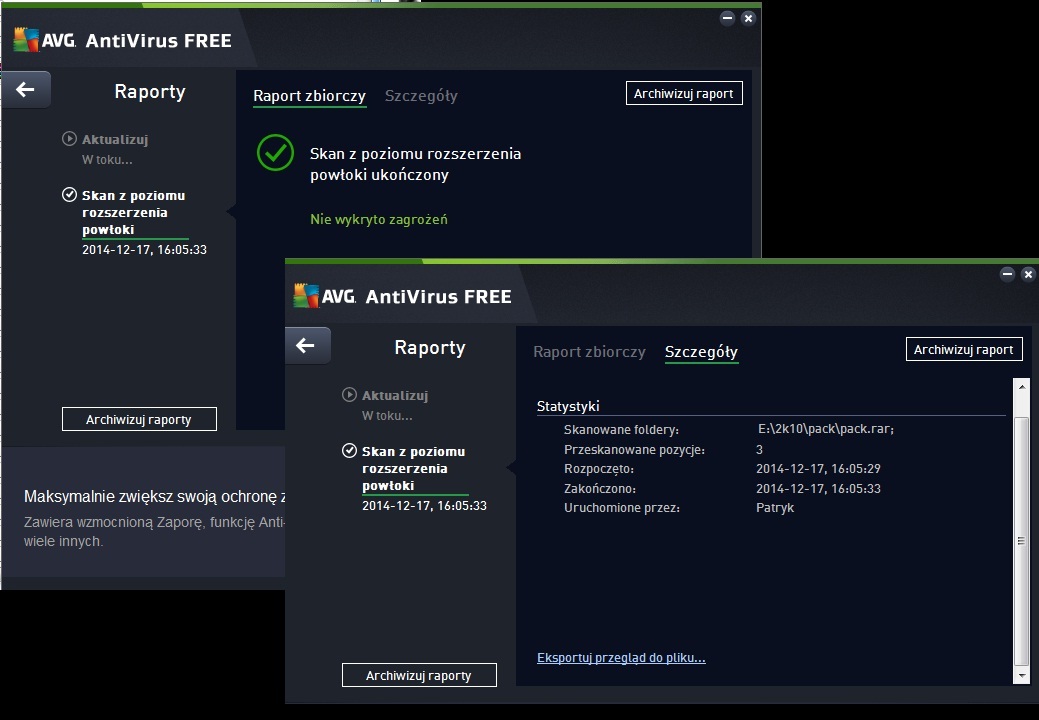Click Przeskanowane pozycje value 3
The height and width of the screenshot is (720, 1039).
point(759,449)
